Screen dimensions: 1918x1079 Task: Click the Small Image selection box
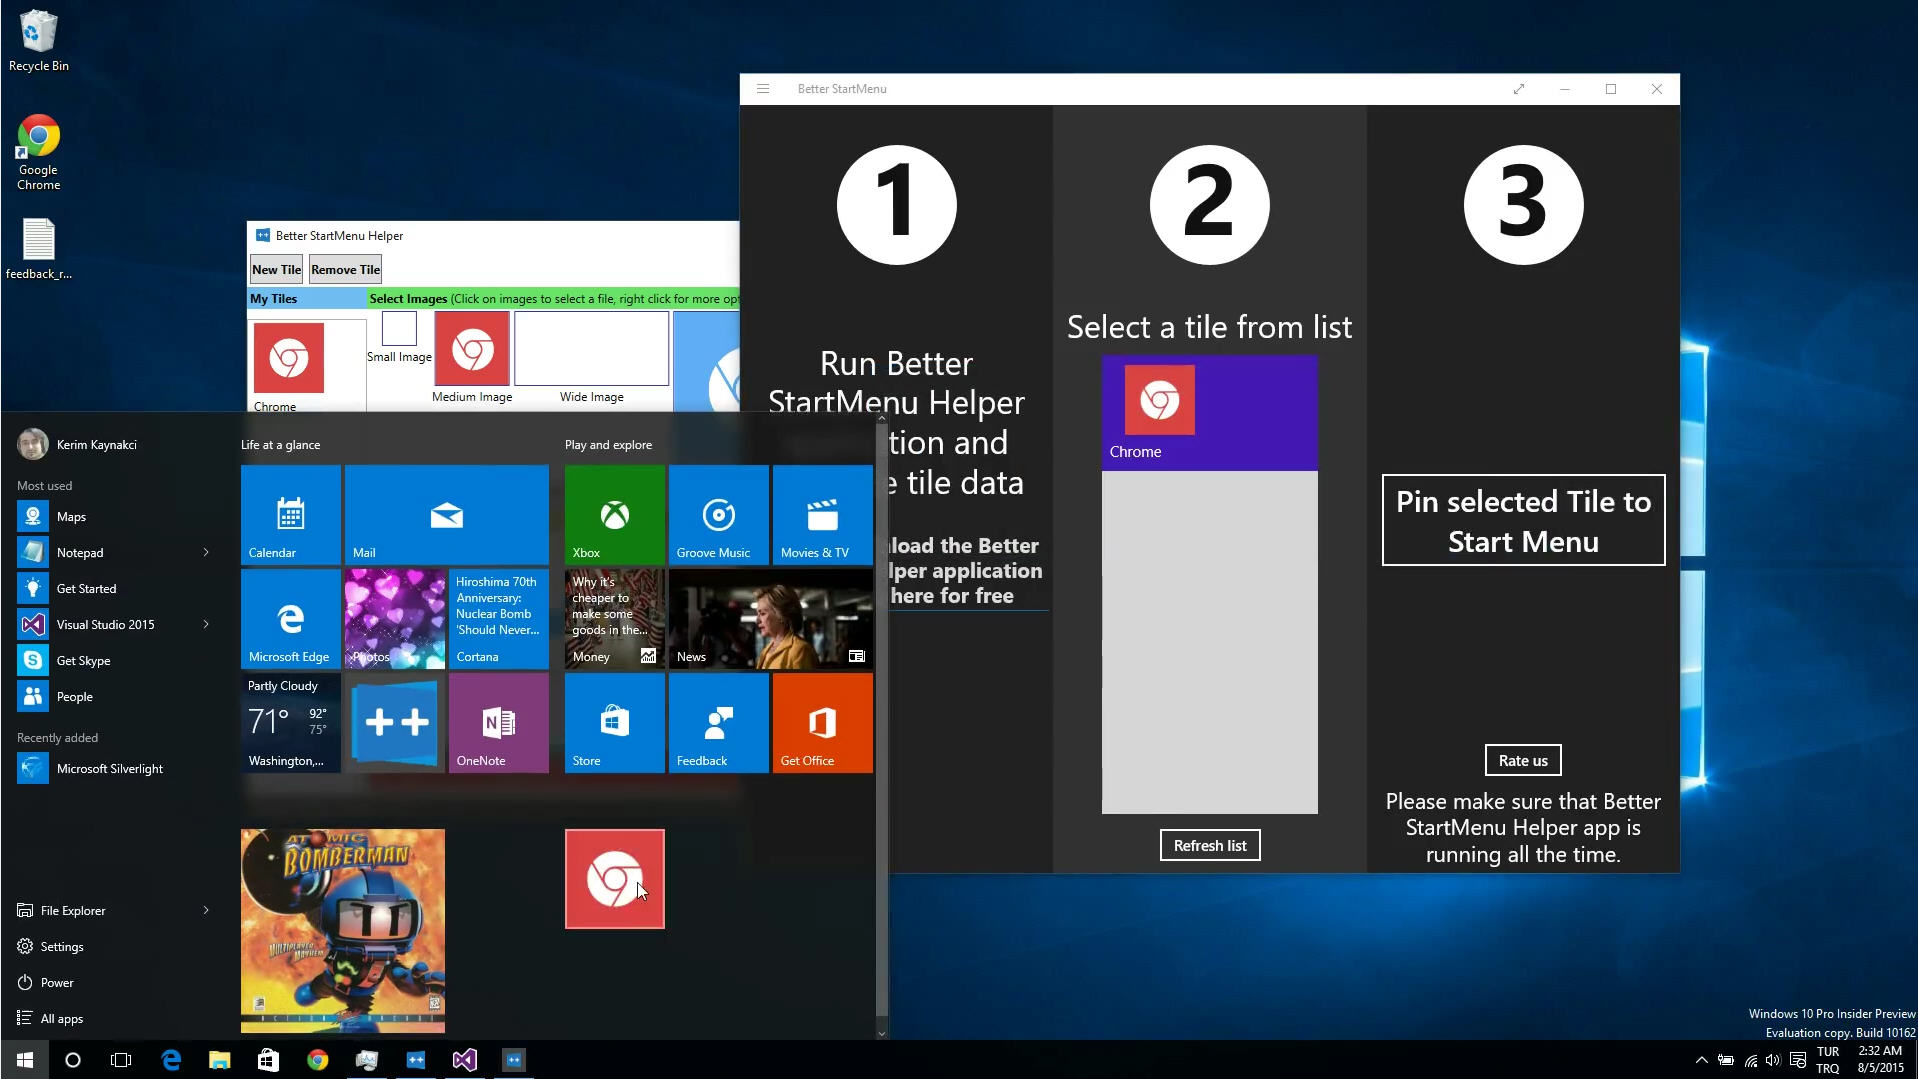[398, 328]
